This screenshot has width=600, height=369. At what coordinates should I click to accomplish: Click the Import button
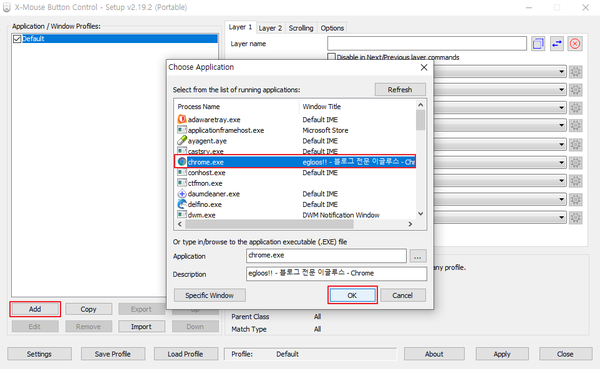[141, 327]
